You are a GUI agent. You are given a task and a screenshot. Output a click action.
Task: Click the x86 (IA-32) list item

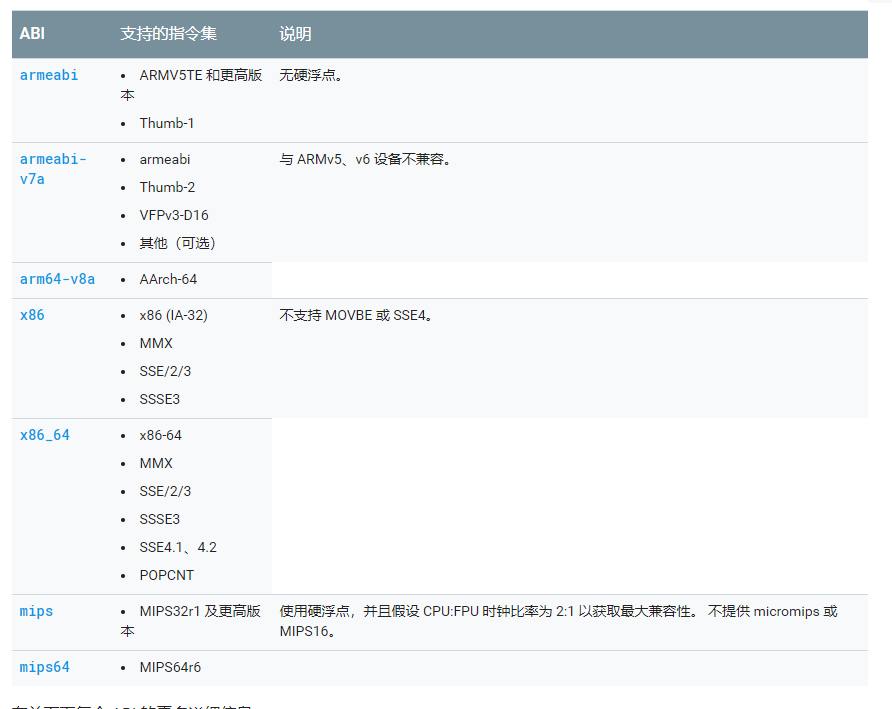pos(174,315)
